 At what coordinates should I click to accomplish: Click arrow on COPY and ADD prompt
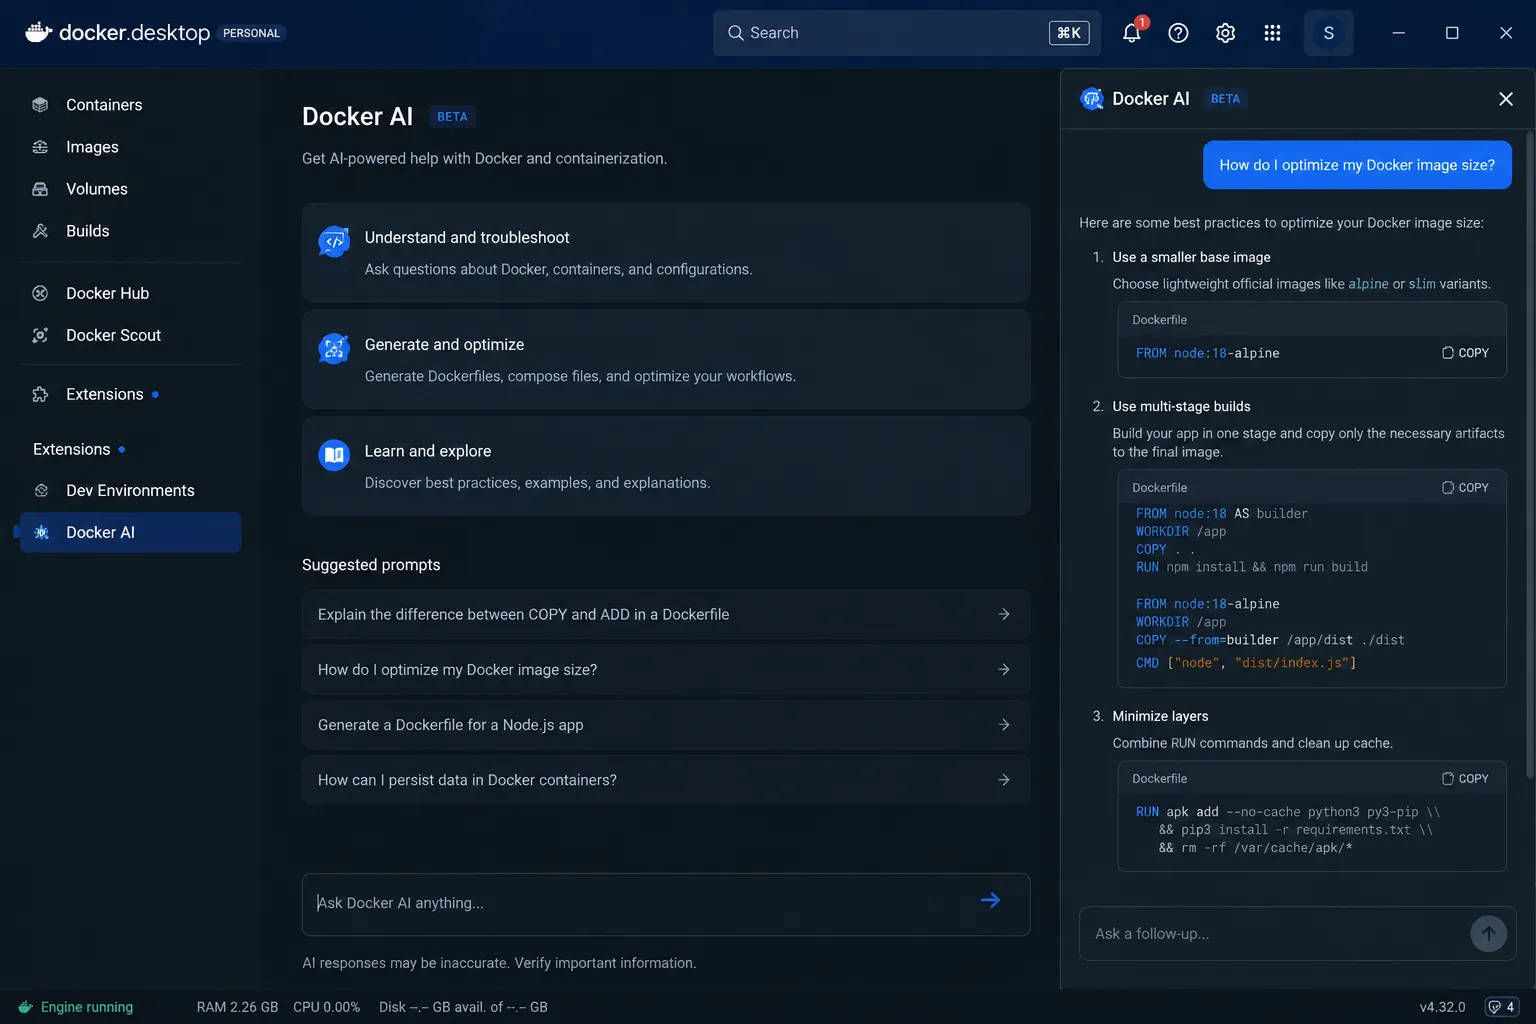point(1004,614)
